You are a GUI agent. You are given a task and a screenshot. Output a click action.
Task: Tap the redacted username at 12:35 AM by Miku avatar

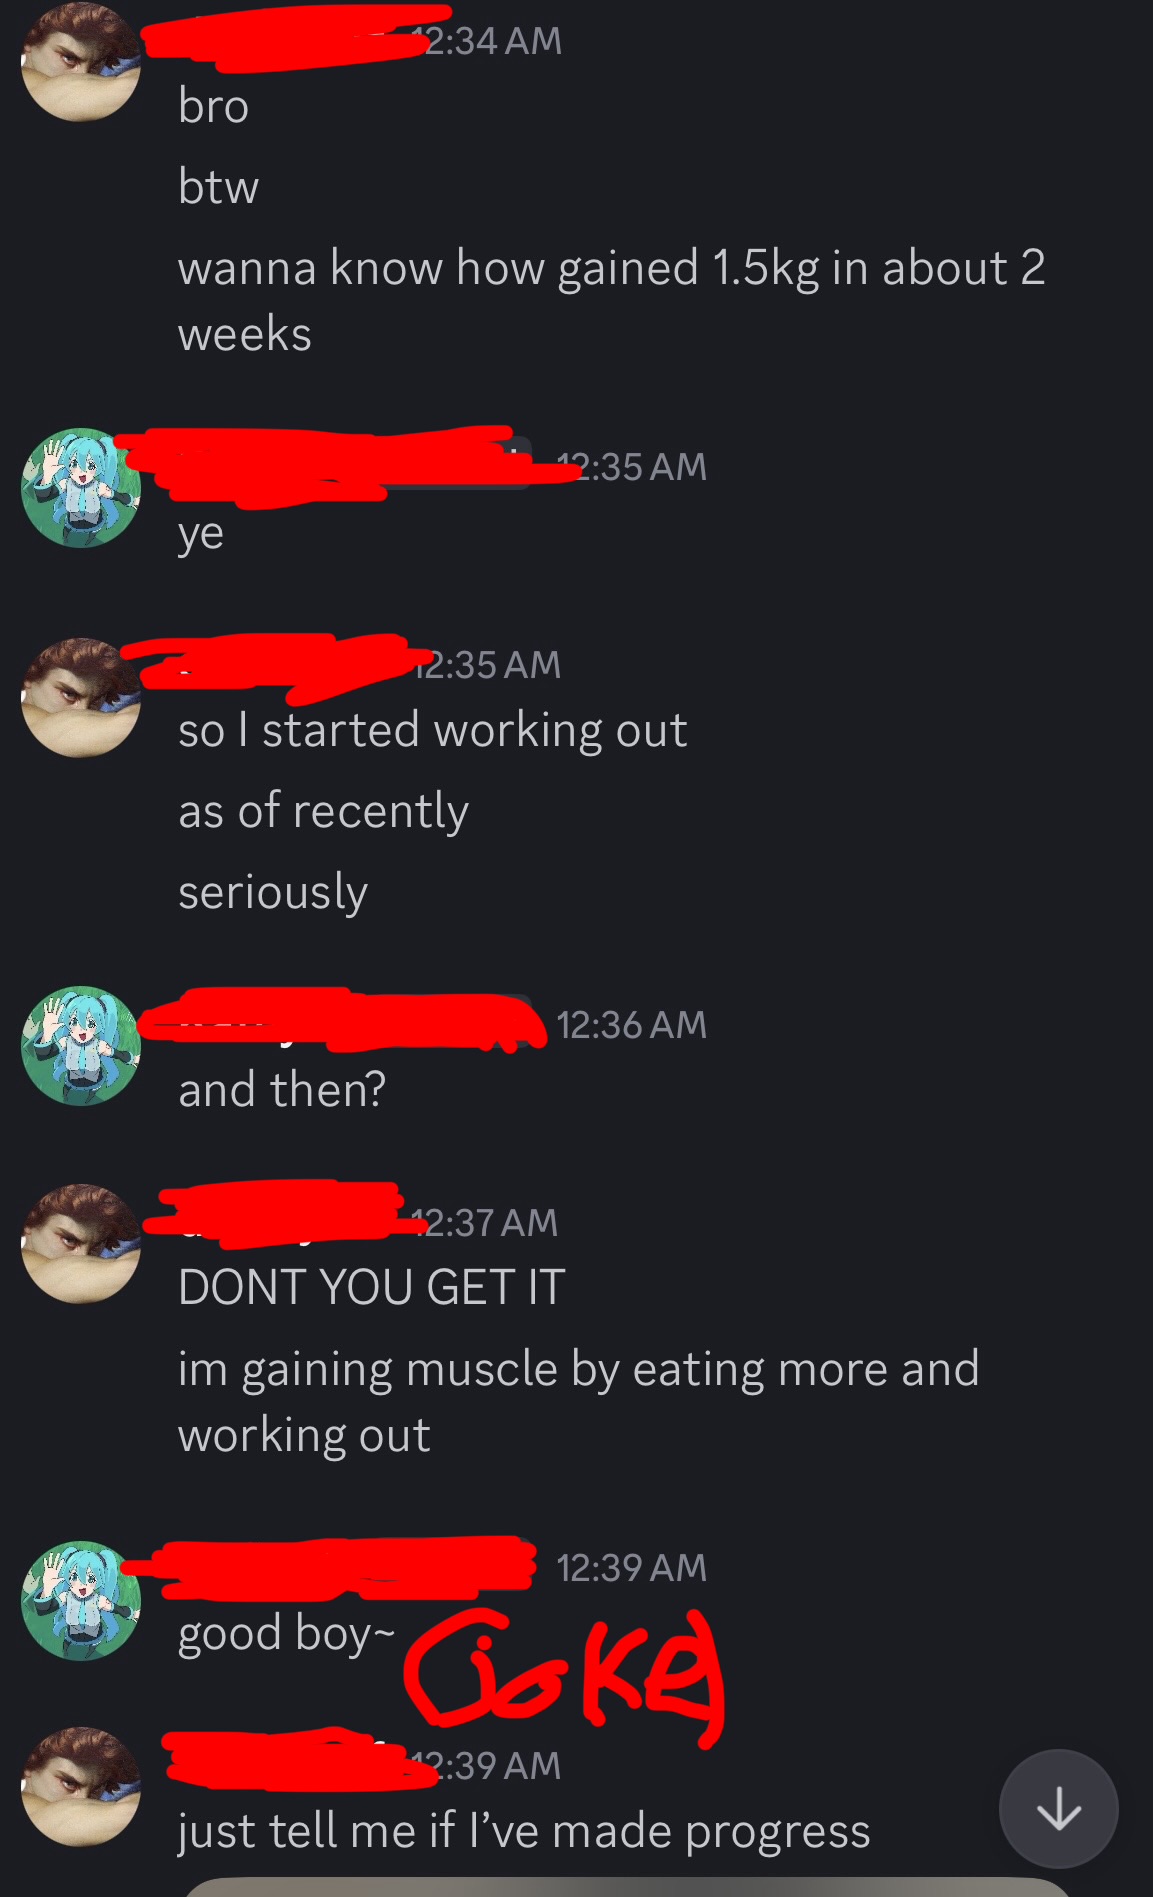pos(345,466)
